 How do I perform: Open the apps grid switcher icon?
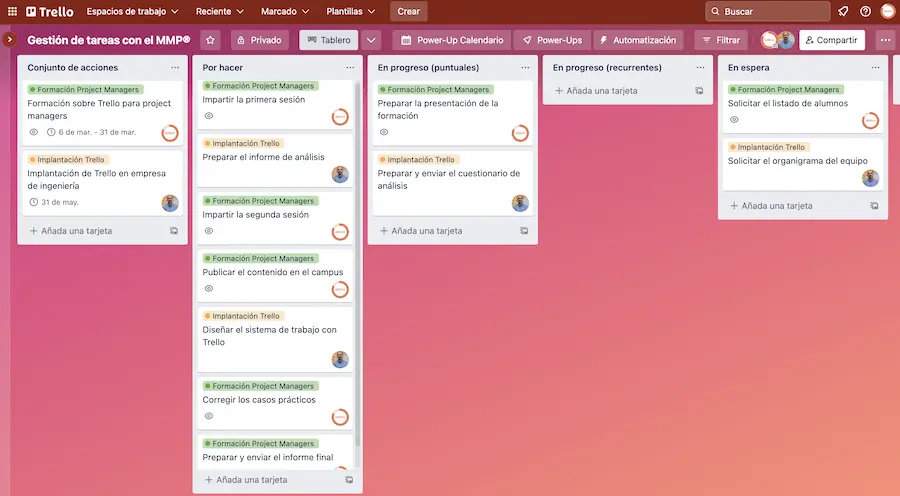[12, 11]
